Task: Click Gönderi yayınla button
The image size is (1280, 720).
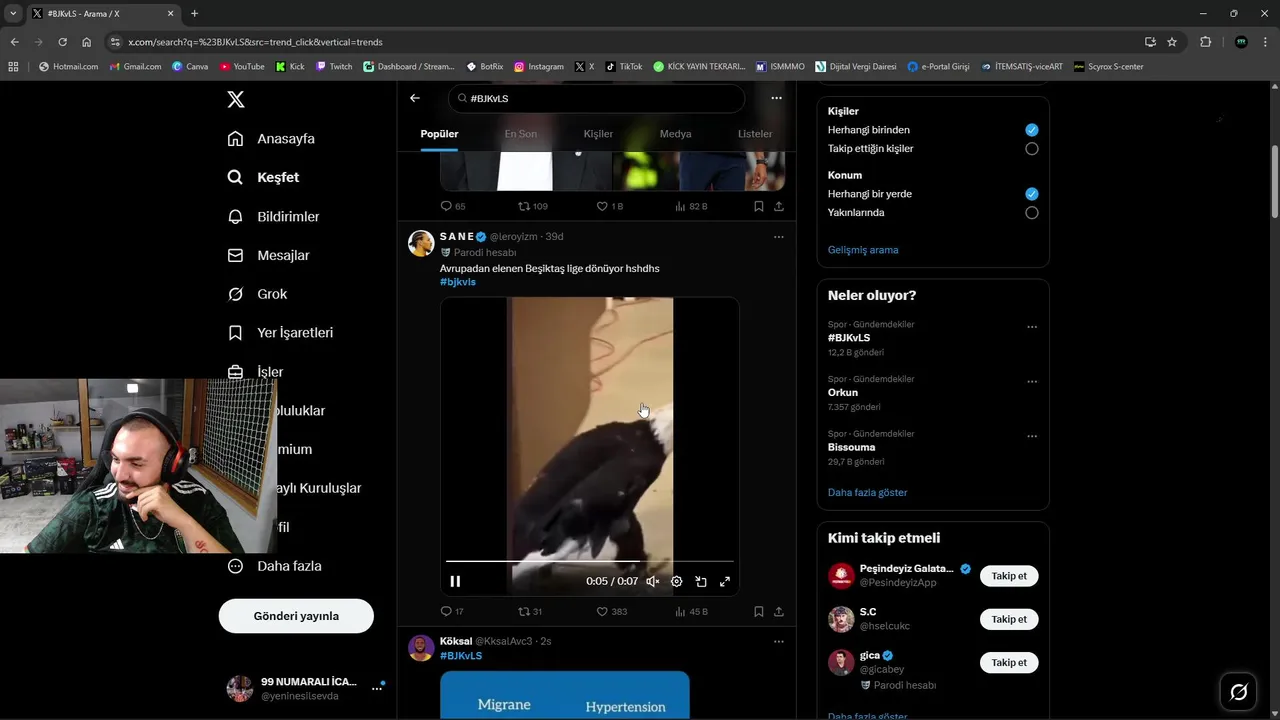Action: (x=296, y=616)
